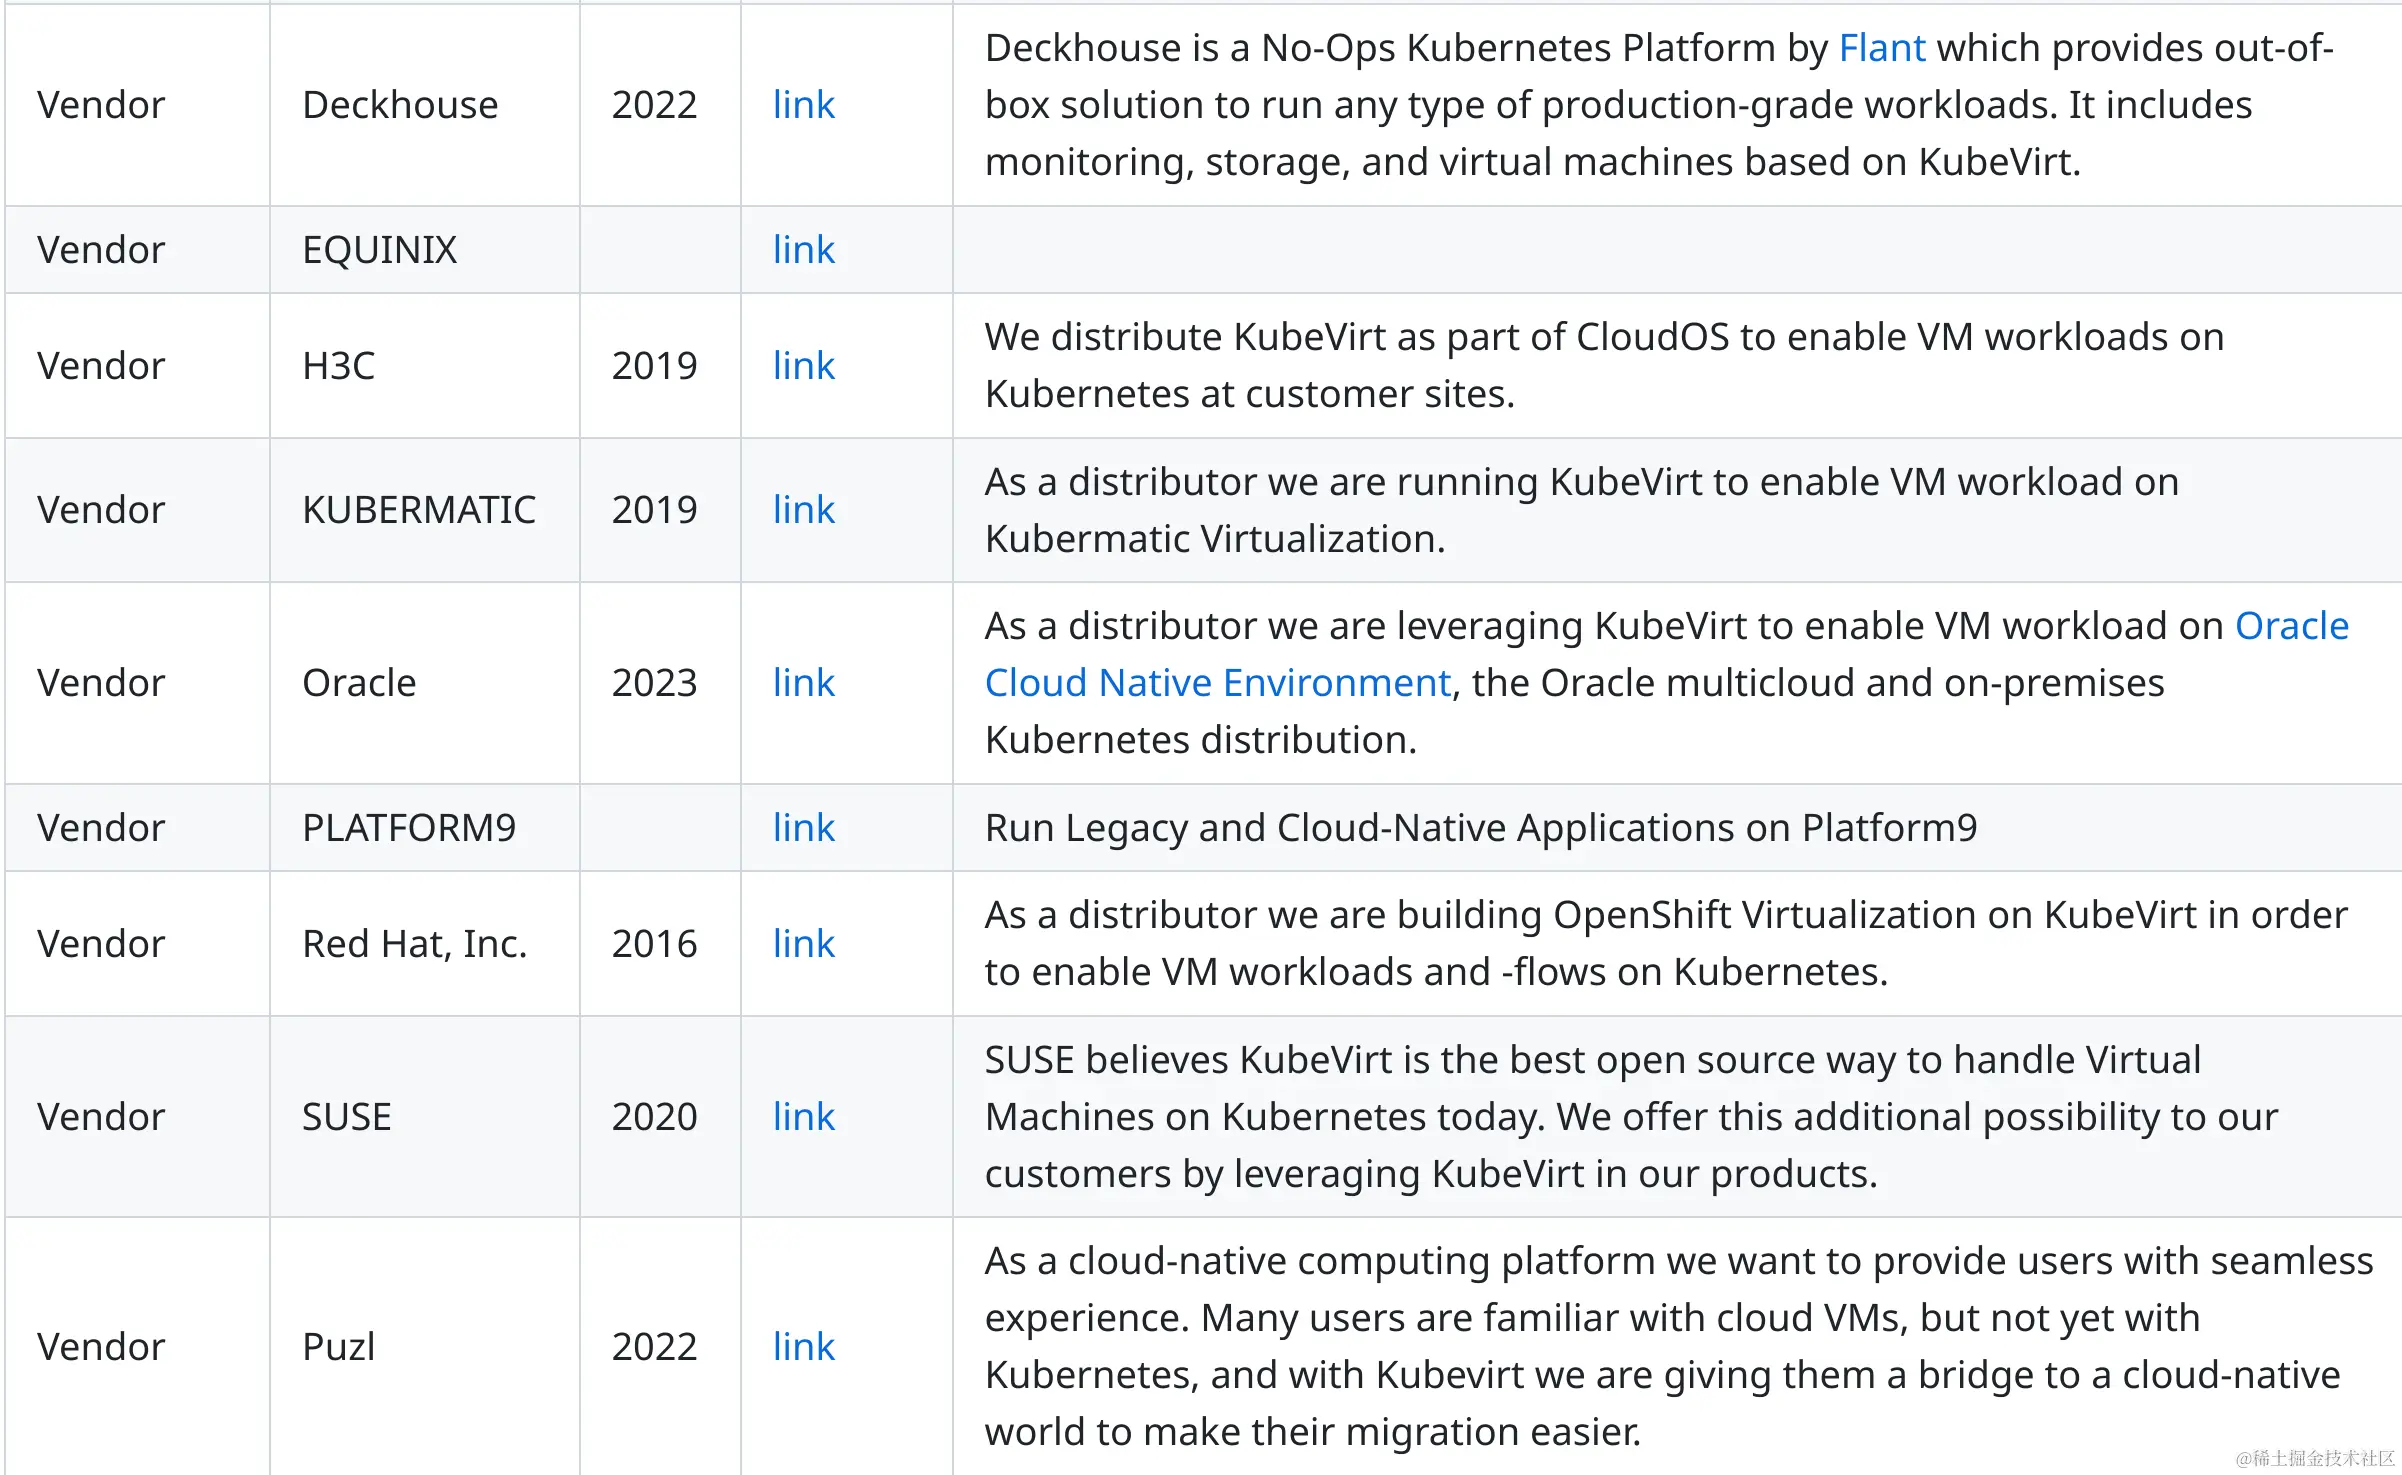Click the 2023 year cell for Oracle

click(654, 683)
